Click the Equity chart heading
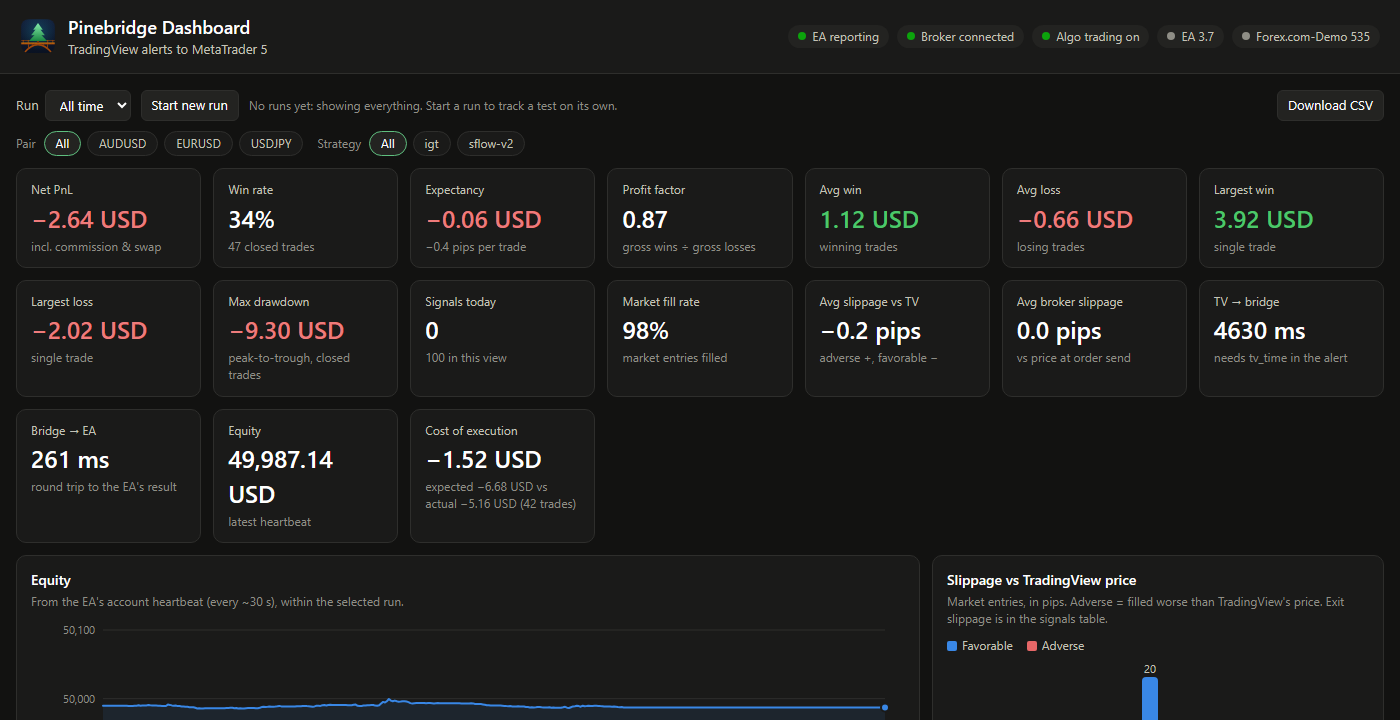 (x=51, y=580)
